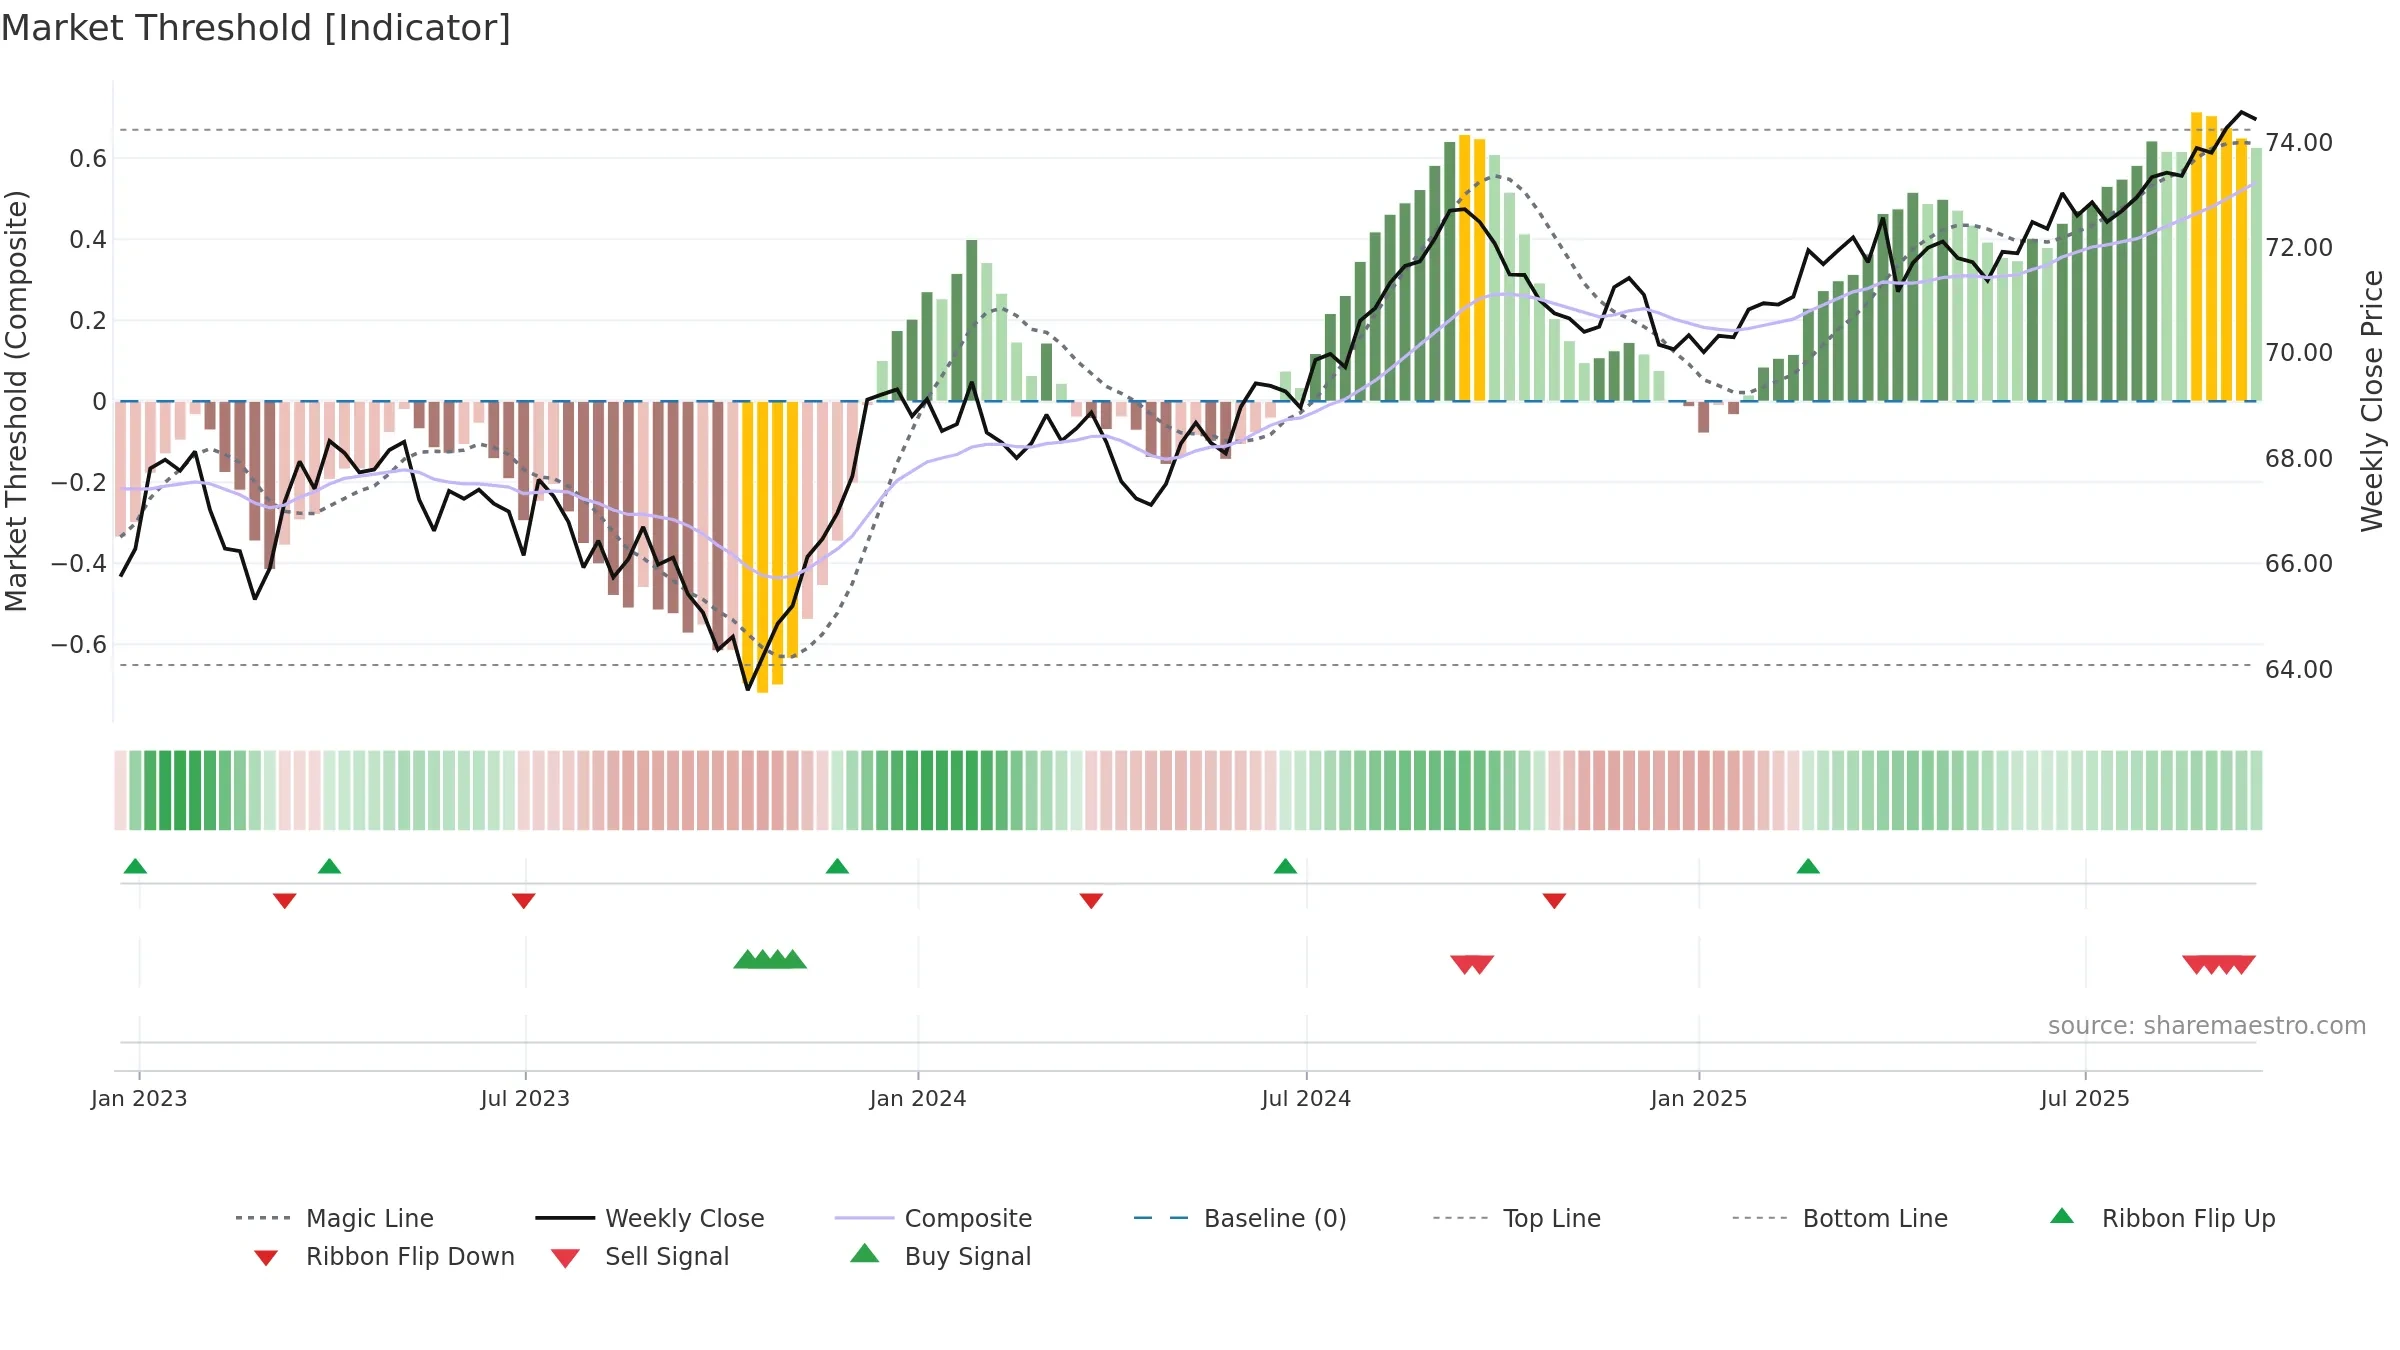This screenshot has width=2400, height=1350.
Task: Click the green Ribbon Flip Up legend triangle
Action: pos(2062,1216)
